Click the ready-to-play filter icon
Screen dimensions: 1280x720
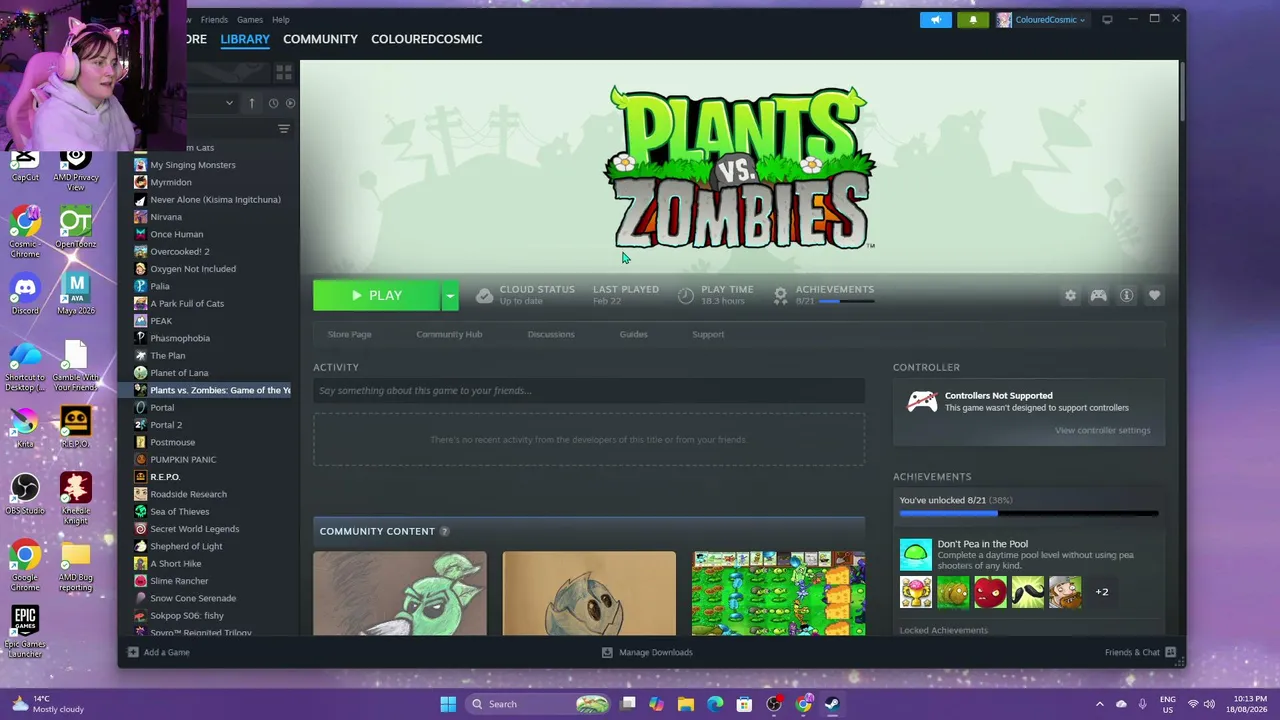pyautogui.click(x=291, y=103)
